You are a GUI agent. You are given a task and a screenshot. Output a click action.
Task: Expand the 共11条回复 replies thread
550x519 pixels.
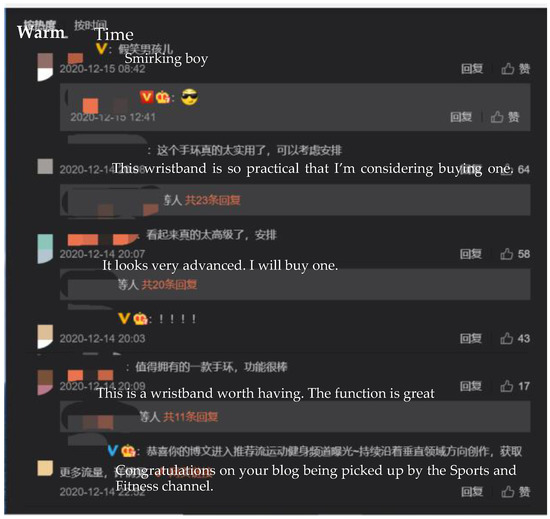click(x=190, y=417)
